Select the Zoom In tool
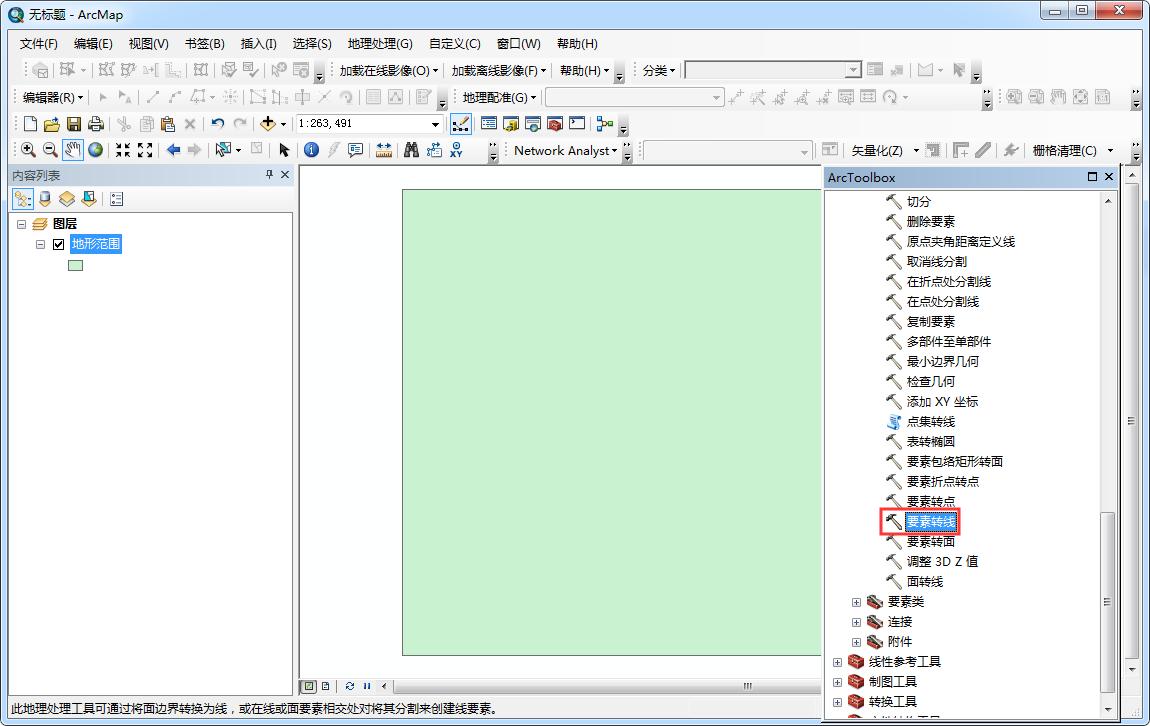This screenshot has height=726, width=1150. click(x=28, y=150)
